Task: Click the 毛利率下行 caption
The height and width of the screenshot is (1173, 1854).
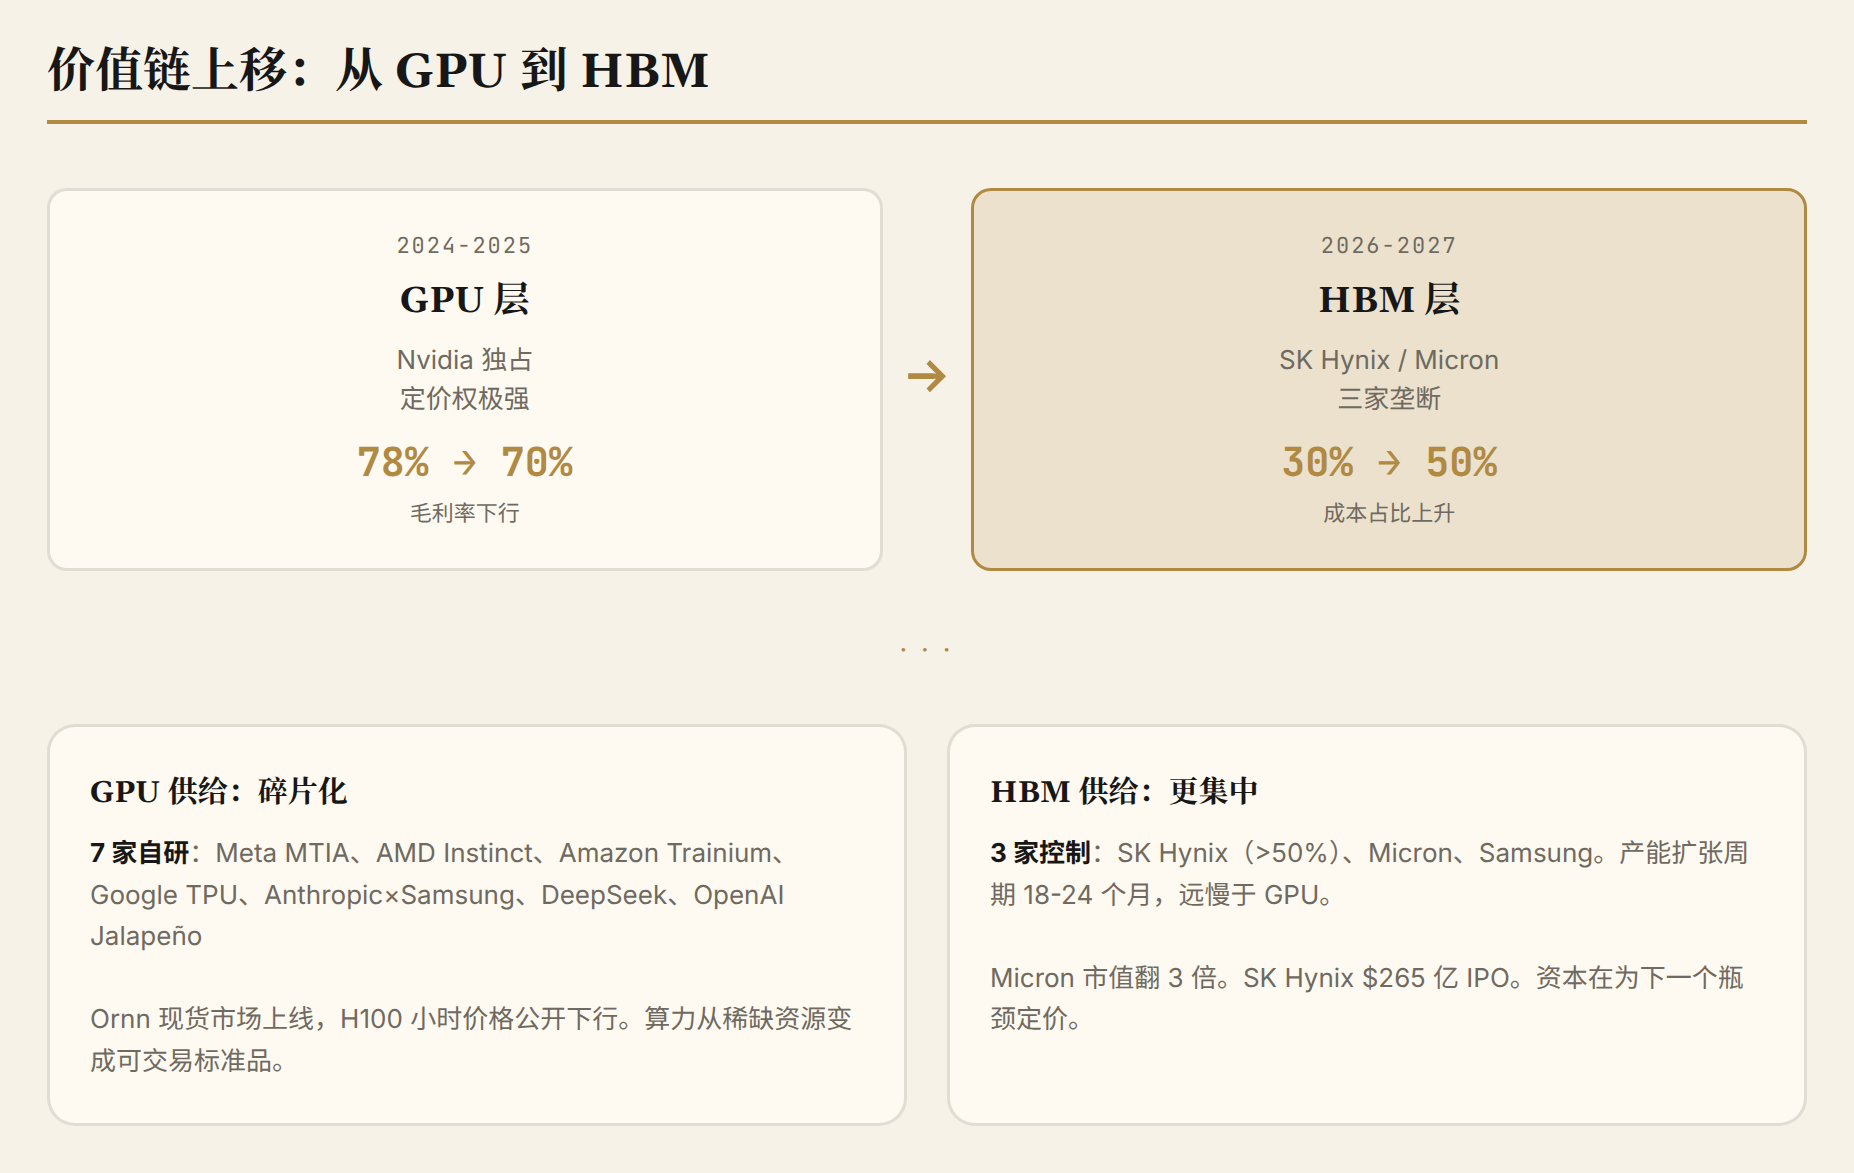Action: [x=464, y=513]
